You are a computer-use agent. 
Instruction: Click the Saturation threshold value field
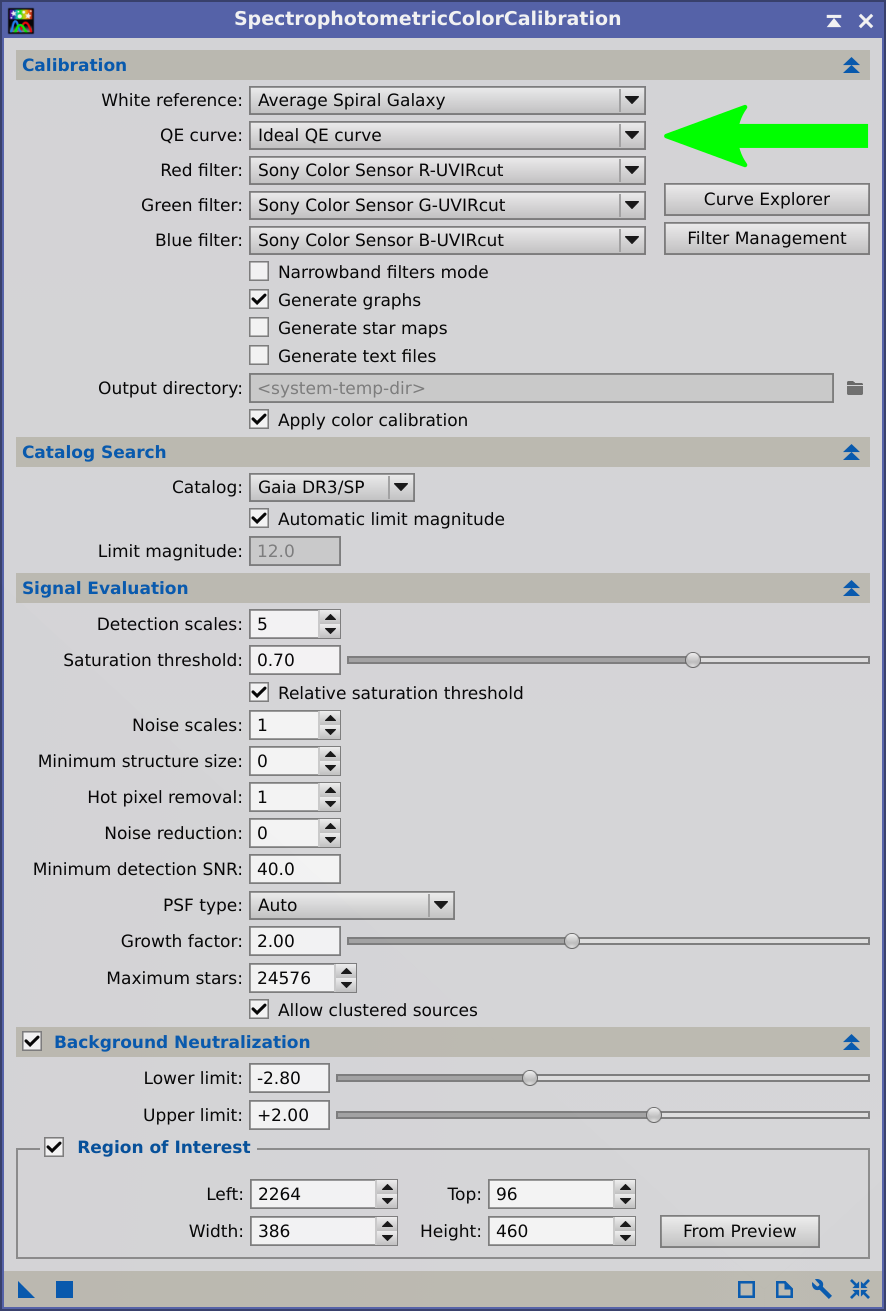coord(295,660)
